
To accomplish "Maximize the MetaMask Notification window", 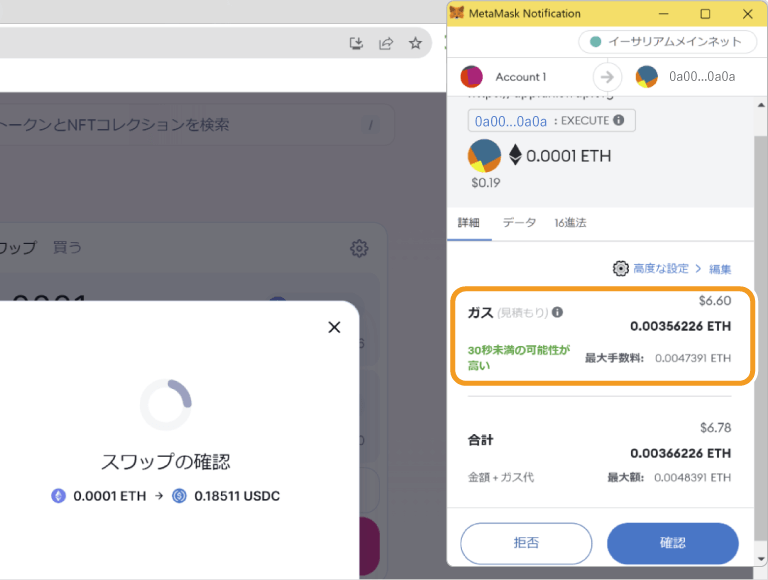I will 705,14.
